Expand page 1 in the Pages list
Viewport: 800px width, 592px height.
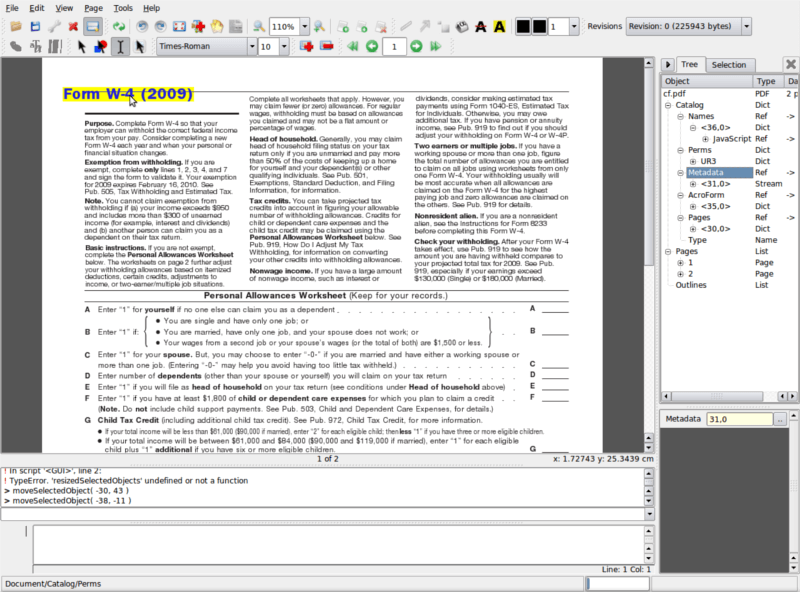pos(680,262)
